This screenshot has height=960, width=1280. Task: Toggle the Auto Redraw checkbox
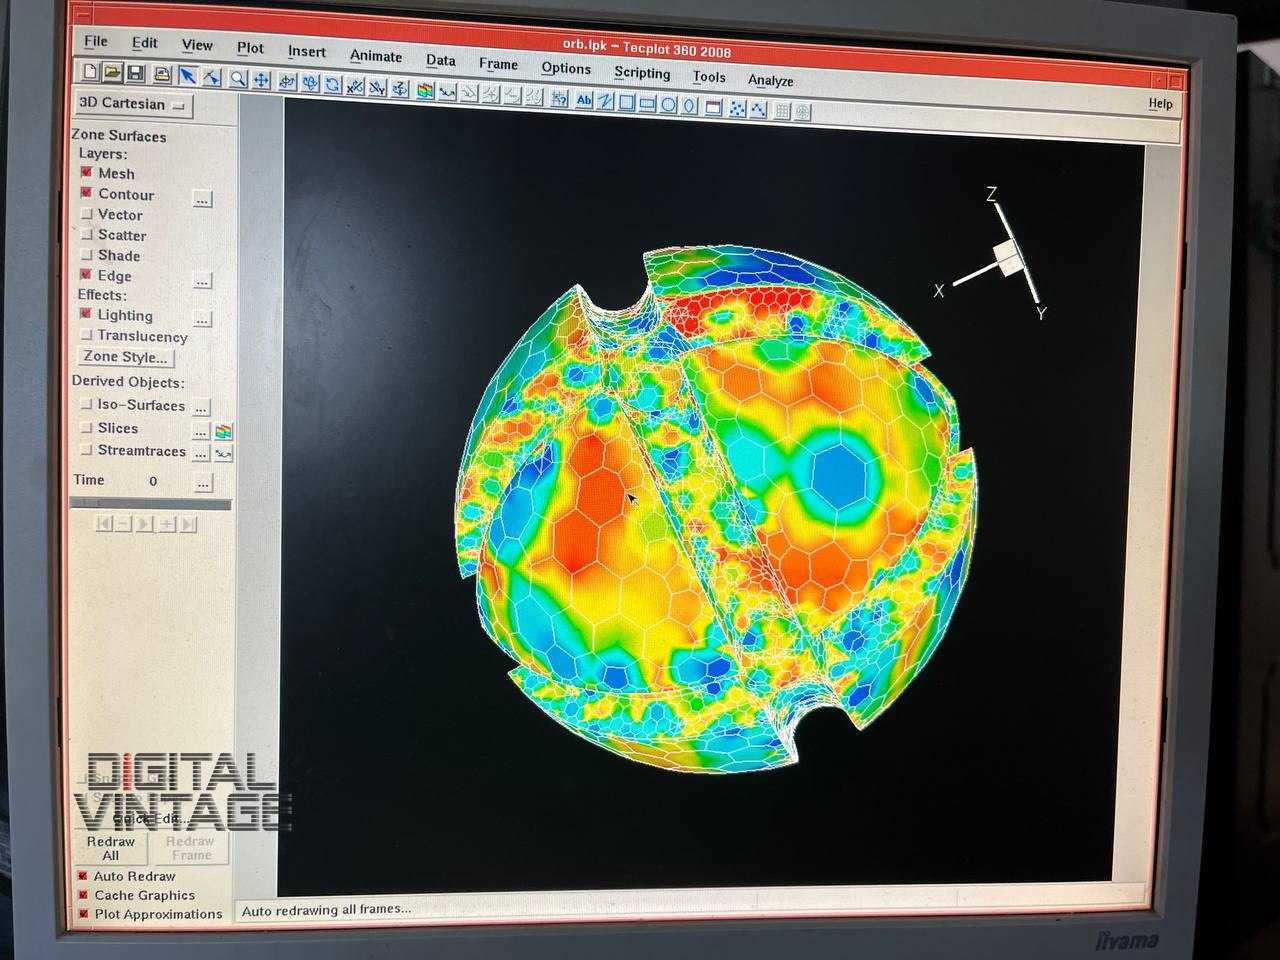click(x=83, y=876)
